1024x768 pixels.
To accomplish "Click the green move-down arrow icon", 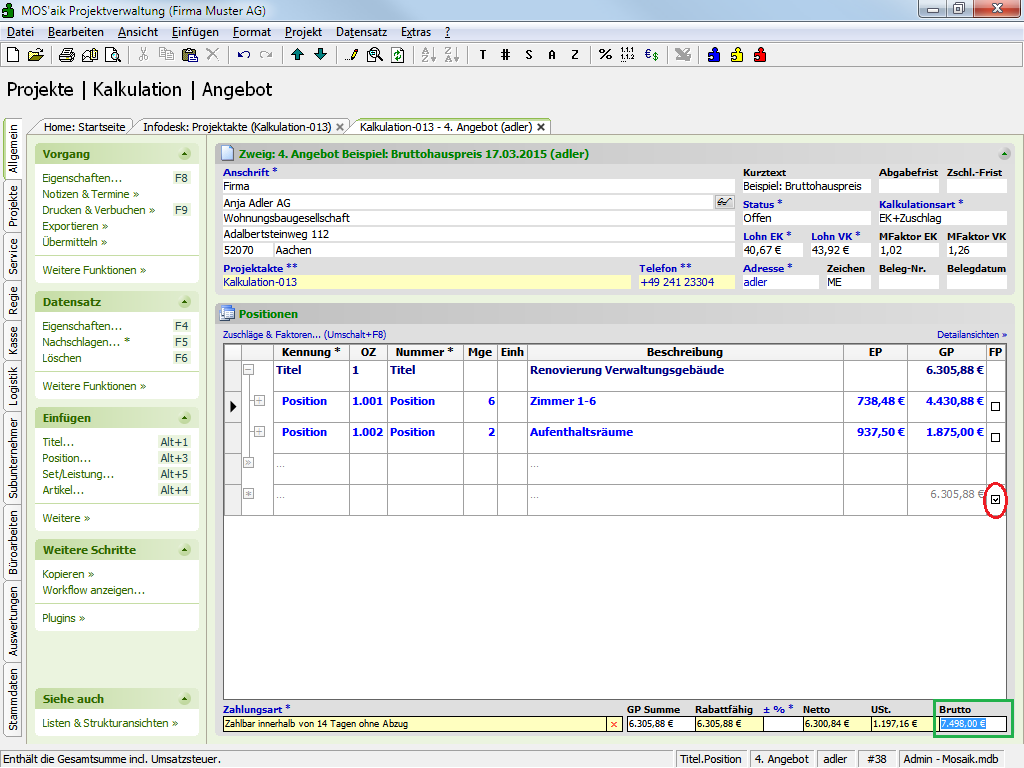I will (x=320, y=55).
